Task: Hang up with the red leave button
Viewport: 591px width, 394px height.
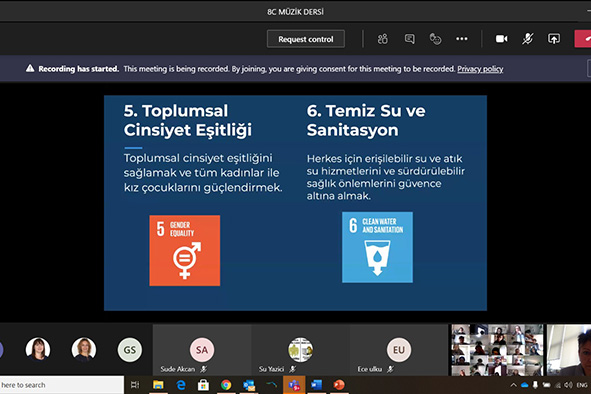Action: coord(583,39)
